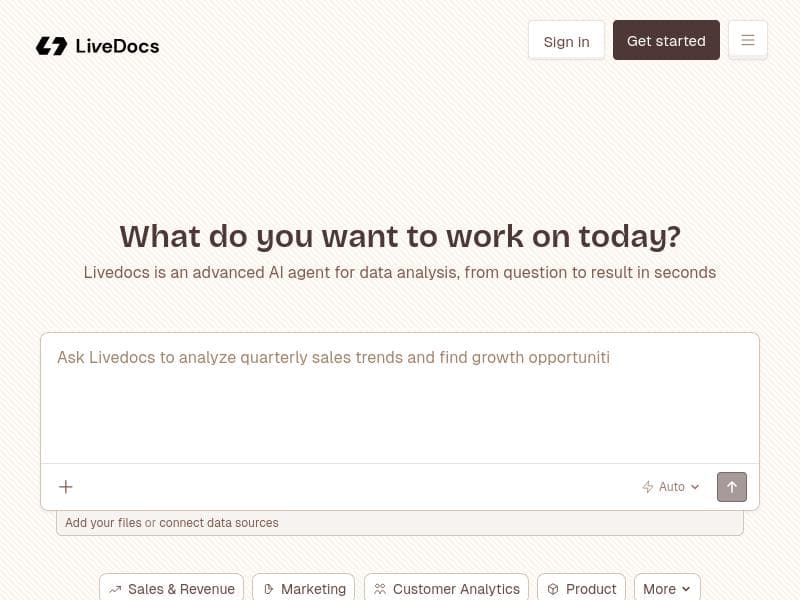Click the LiveDocs logo icon
Image resolution: width=800 pixels, height=600 pixels.
(x=51, y=46)
